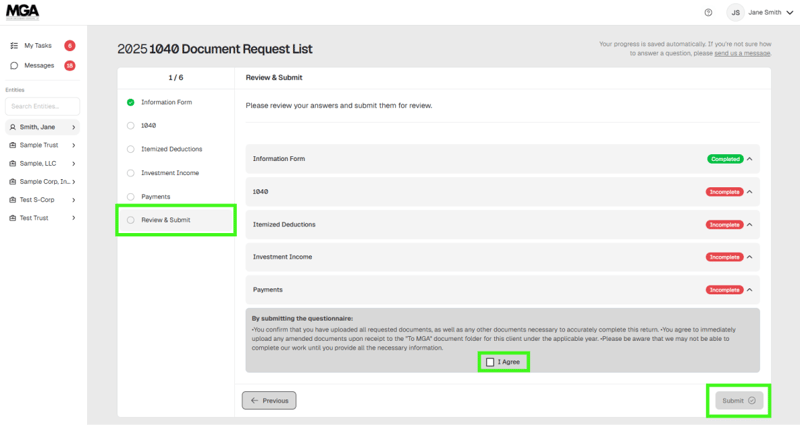Collapse the Information Form section chevron
This screenshot has width=800, height=425.
(x=749, y=159)
